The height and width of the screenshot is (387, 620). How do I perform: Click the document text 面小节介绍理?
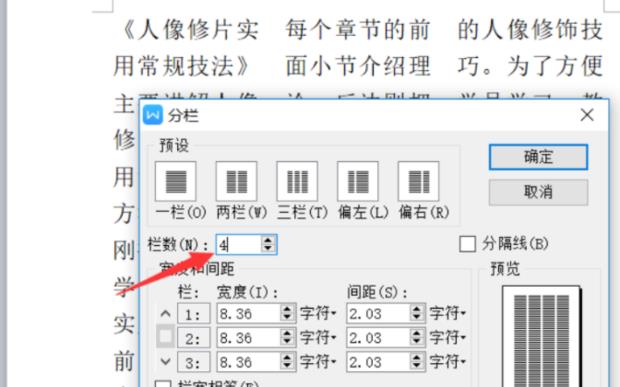tap(357, 66)
